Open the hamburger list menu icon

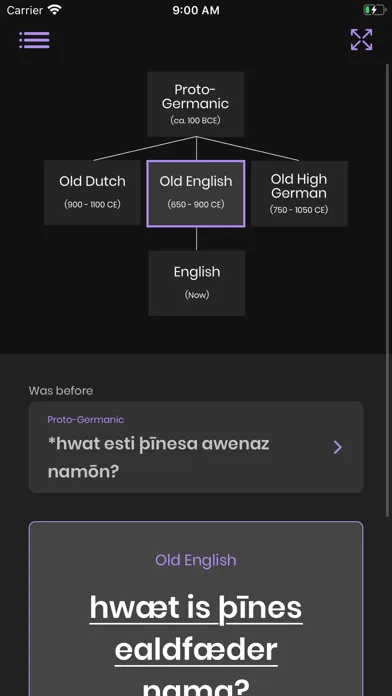coord(34,40)
